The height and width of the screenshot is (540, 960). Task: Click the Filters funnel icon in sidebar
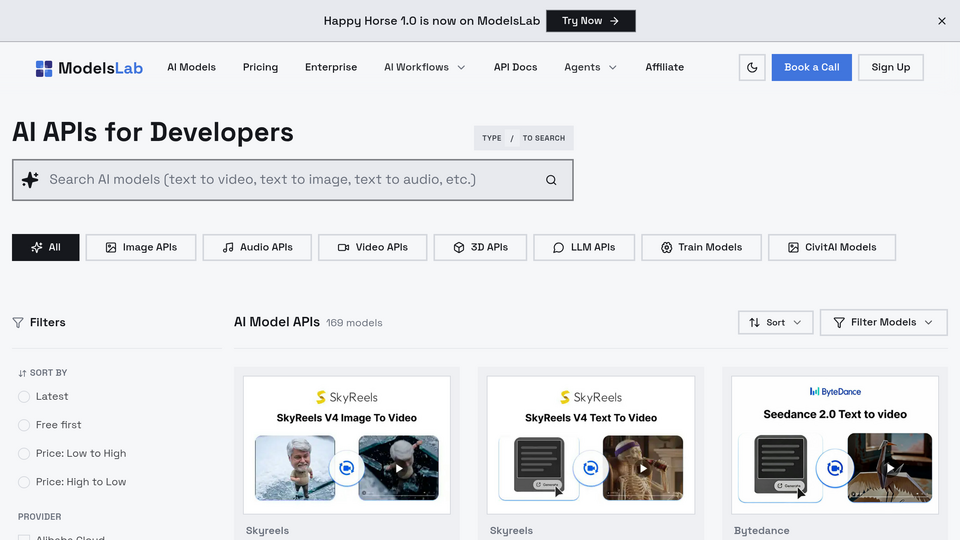(18, 323)
